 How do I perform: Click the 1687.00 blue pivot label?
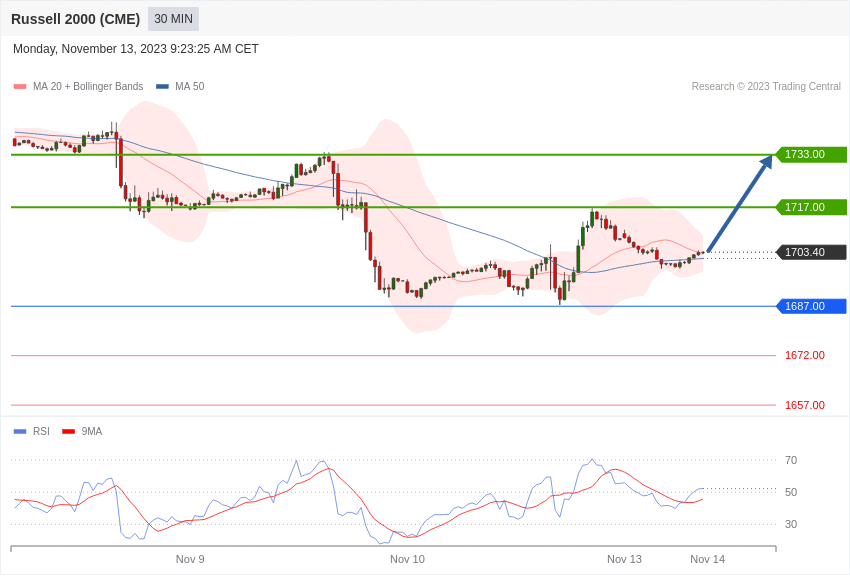click(811, 306)
